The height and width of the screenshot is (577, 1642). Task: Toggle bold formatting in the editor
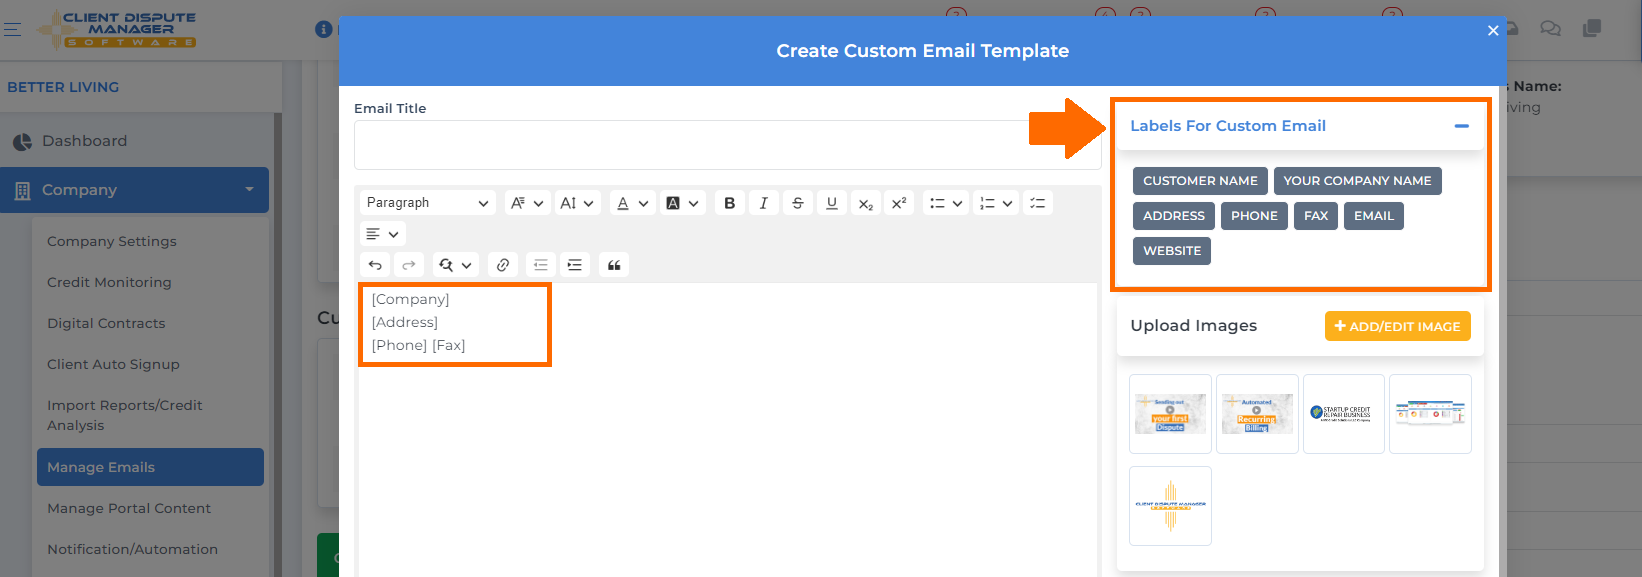(x=730, y=203)
